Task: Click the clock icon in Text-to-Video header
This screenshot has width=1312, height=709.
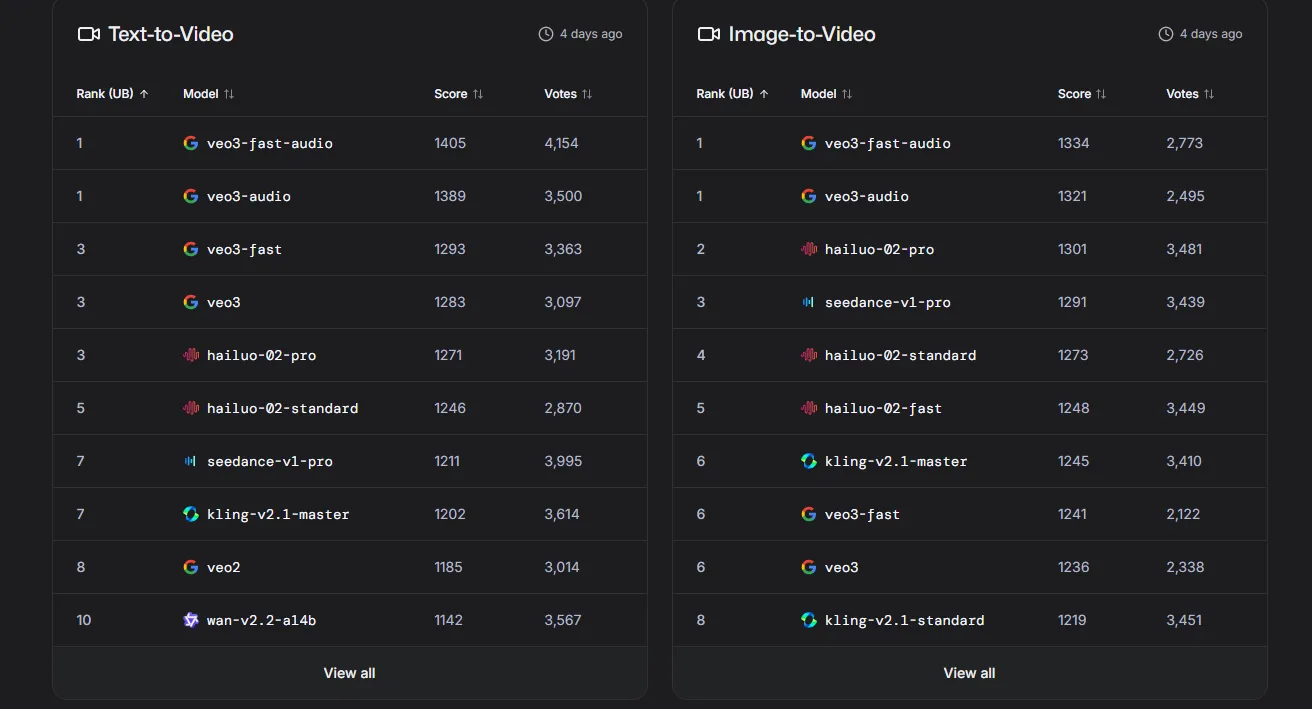Action: click(546, 34)
